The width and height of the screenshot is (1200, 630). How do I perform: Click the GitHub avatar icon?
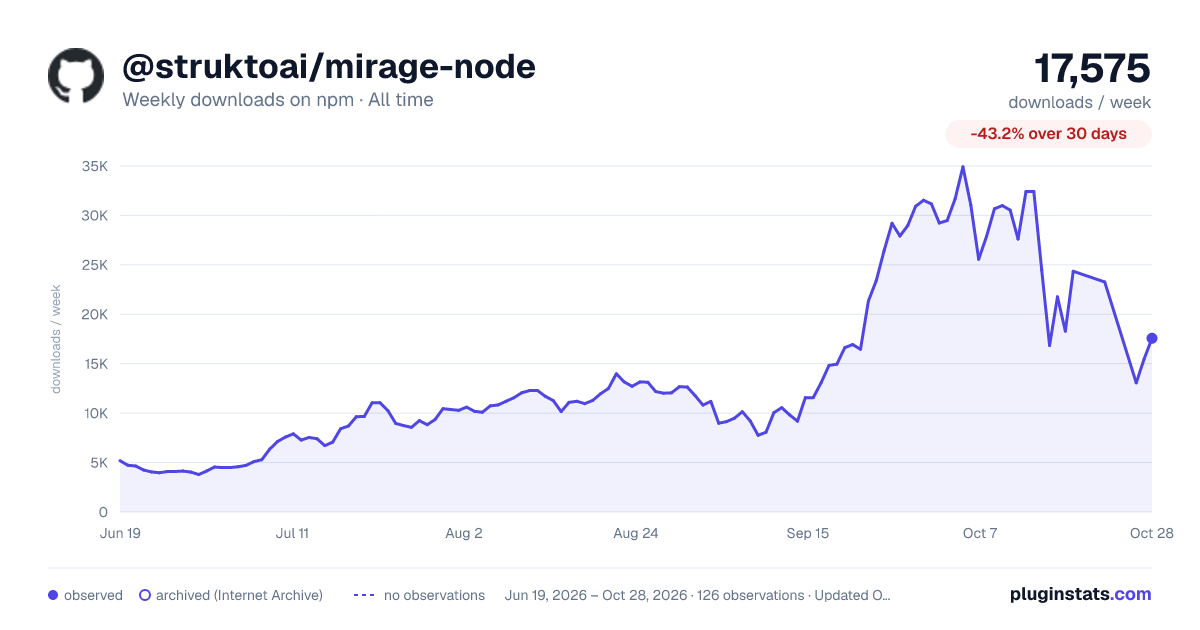(76, 76)
